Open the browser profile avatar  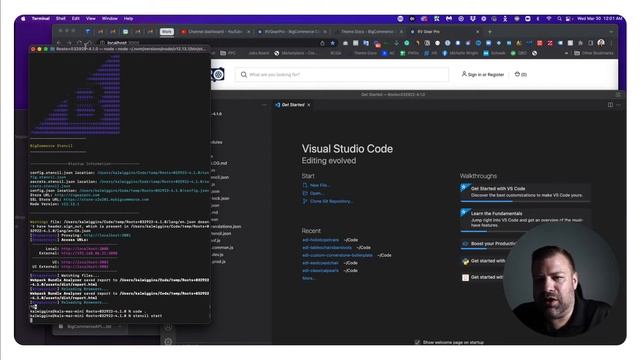click(601, 43)
